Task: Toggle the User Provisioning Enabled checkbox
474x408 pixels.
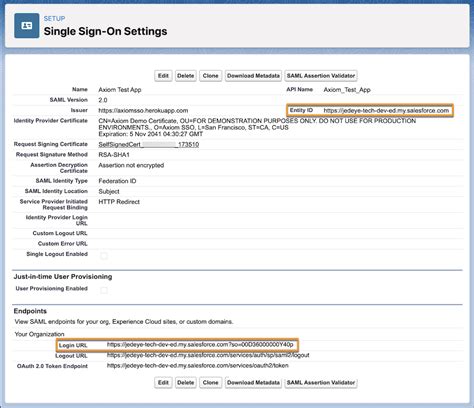Action: click(x=104, y=290)
